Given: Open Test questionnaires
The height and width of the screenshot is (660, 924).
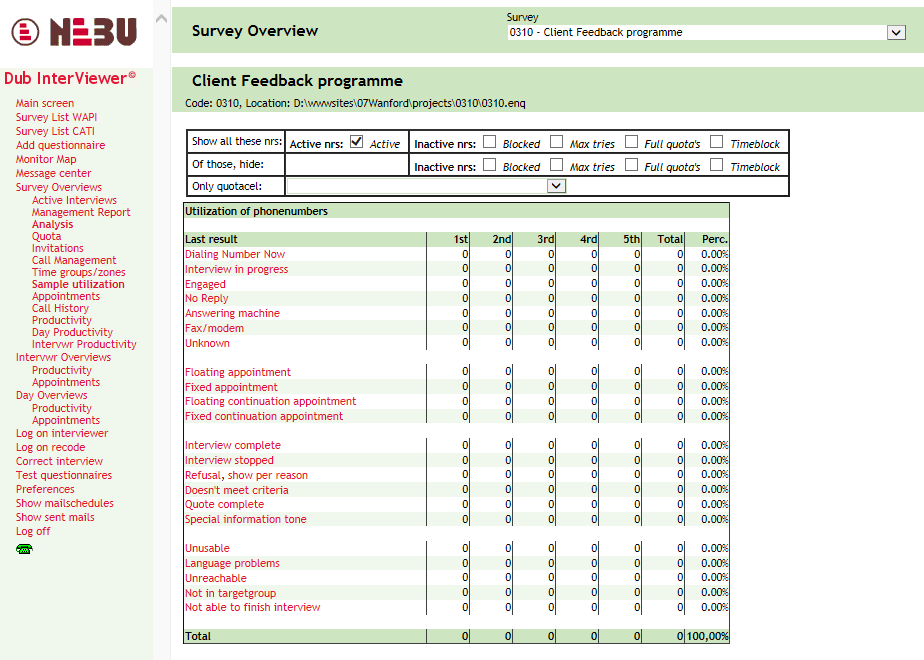Looking at the screenshot, I should click(x=64, y=476).
